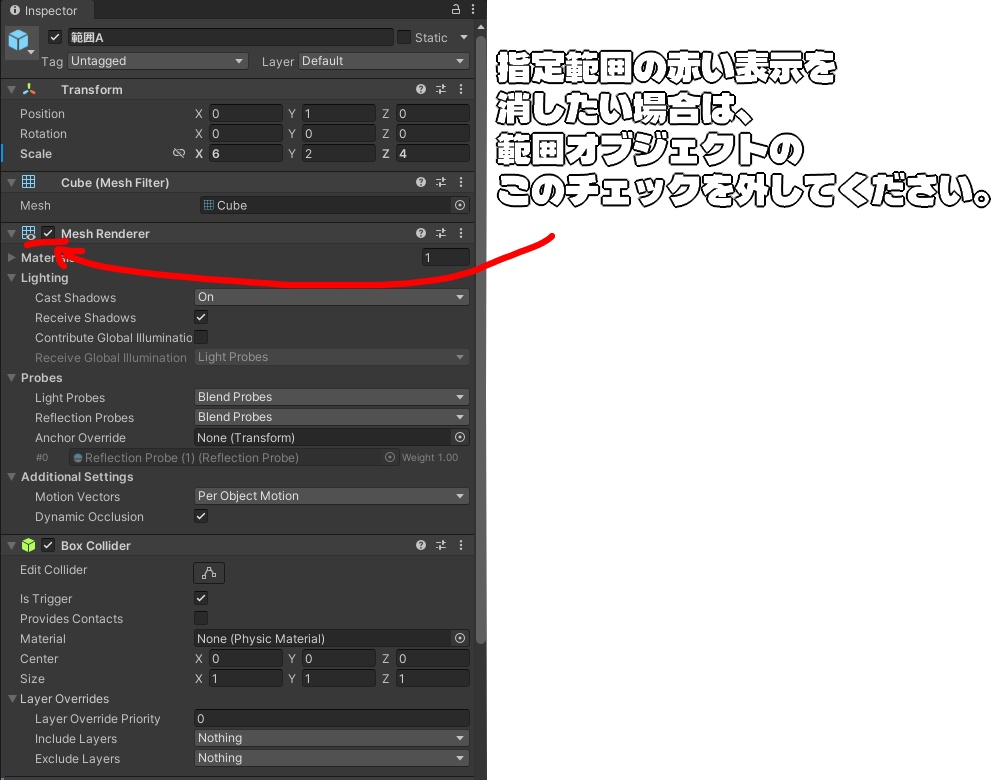Click the Position X input field
1000x780 pixels.
[x=245, y=113]
